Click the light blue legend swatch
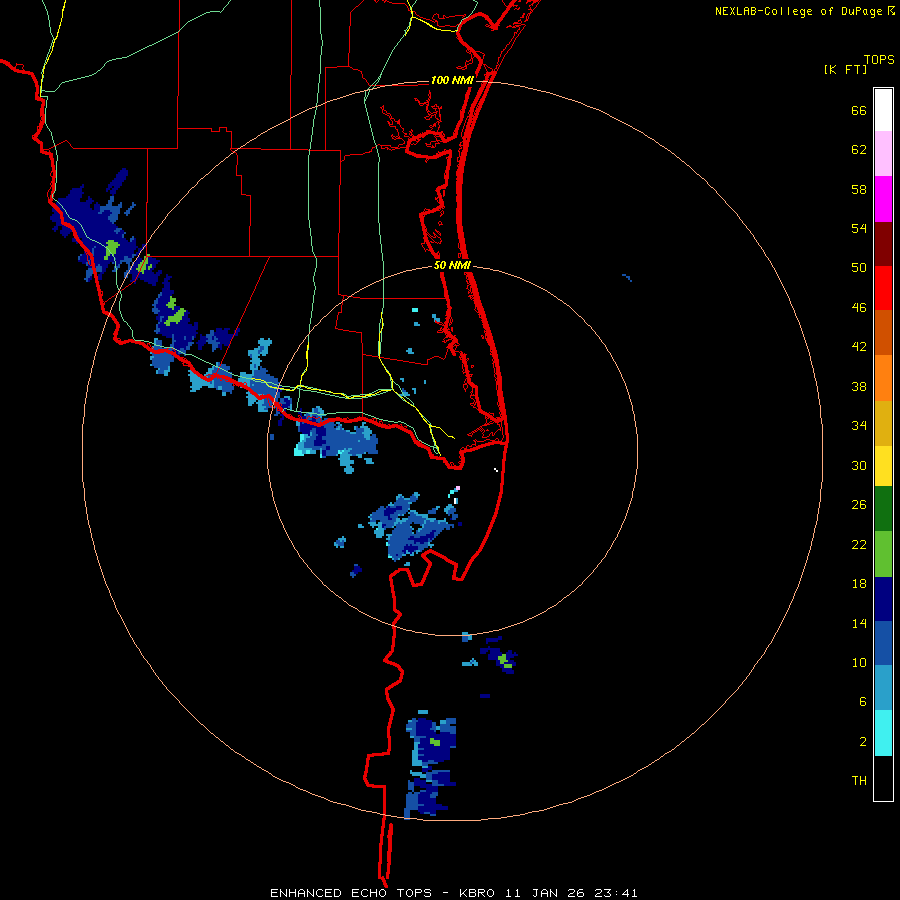Viewport: 900px width, 900px height. (x=883, y=688)
